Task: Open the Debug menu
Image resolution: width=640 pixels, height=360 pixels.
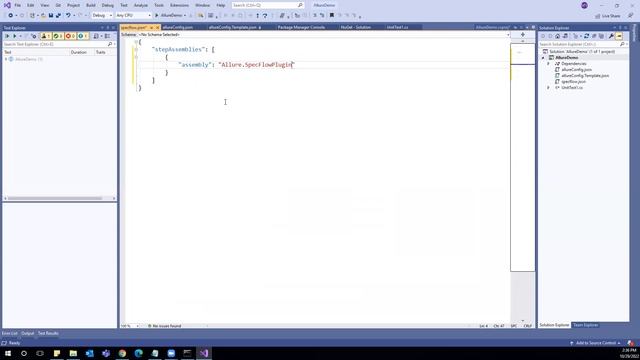Action: pyautogui.click(x=108, y=5)
